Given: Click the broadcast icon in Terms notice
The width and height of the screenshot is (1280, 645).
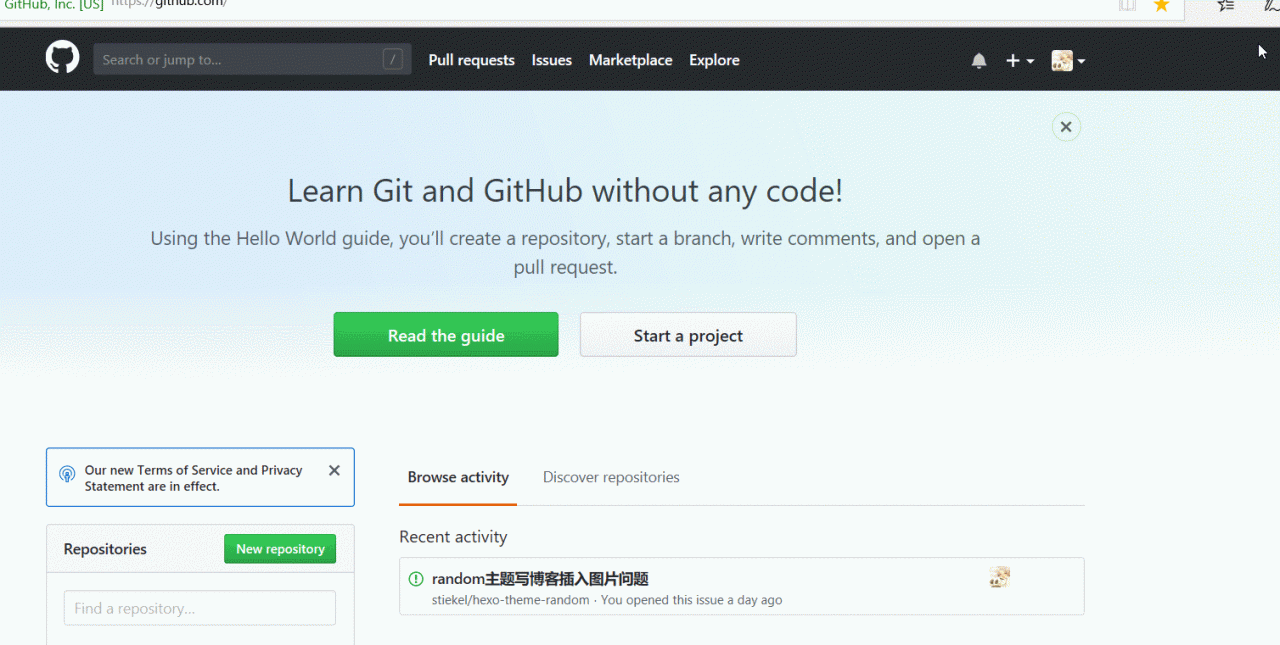Looking at the screenshot, I should pyautogui.click(x=67, y=474).
